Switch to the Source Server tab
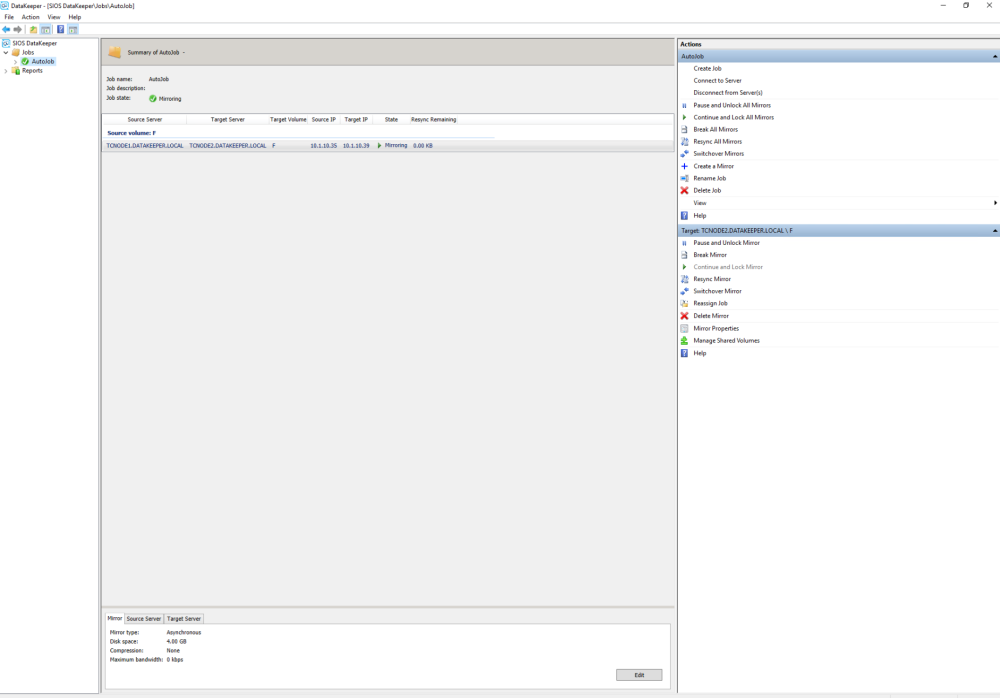Image resolution: width=1000 pixels, height=698 pixels. coord(143,619)
